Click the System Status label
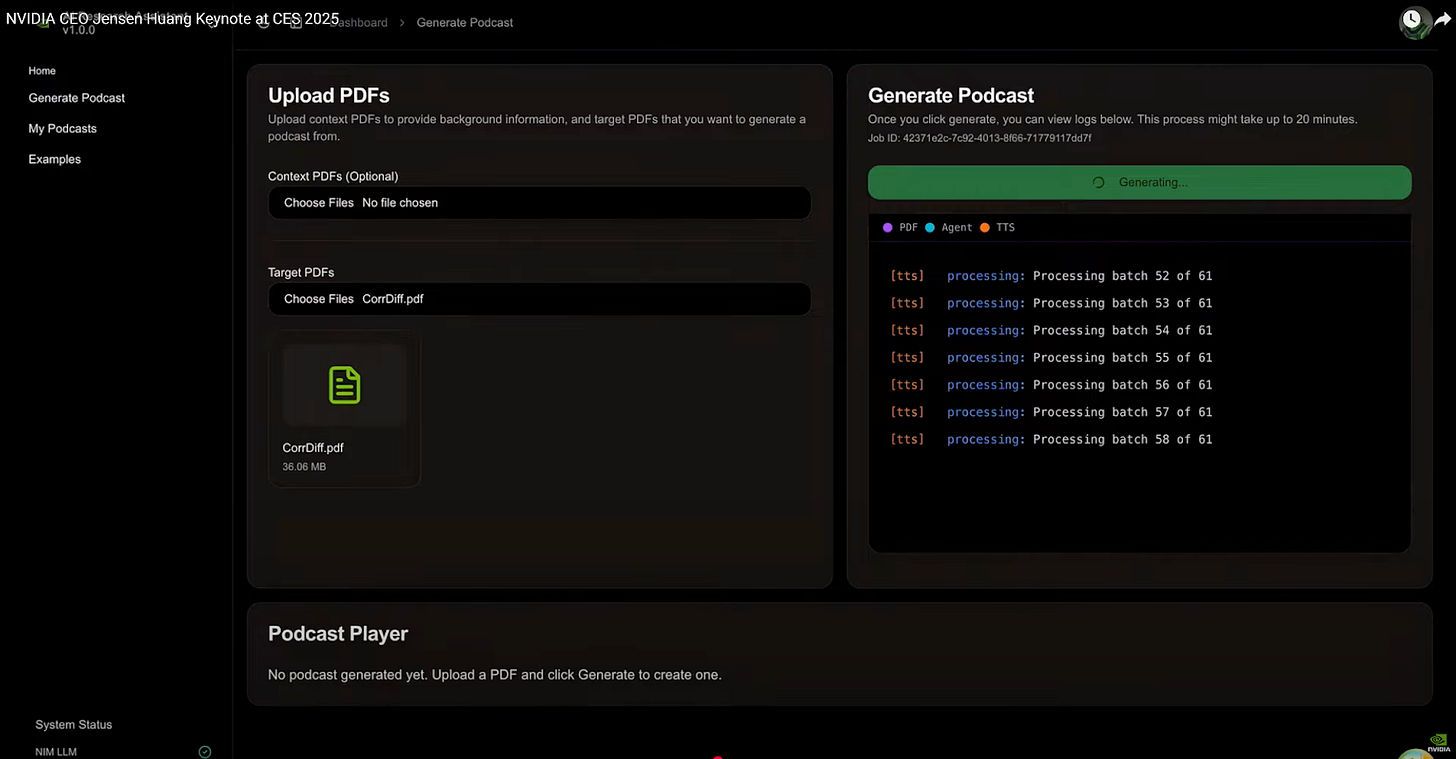This screenshot has width=1456, height=759. point(74,725)
